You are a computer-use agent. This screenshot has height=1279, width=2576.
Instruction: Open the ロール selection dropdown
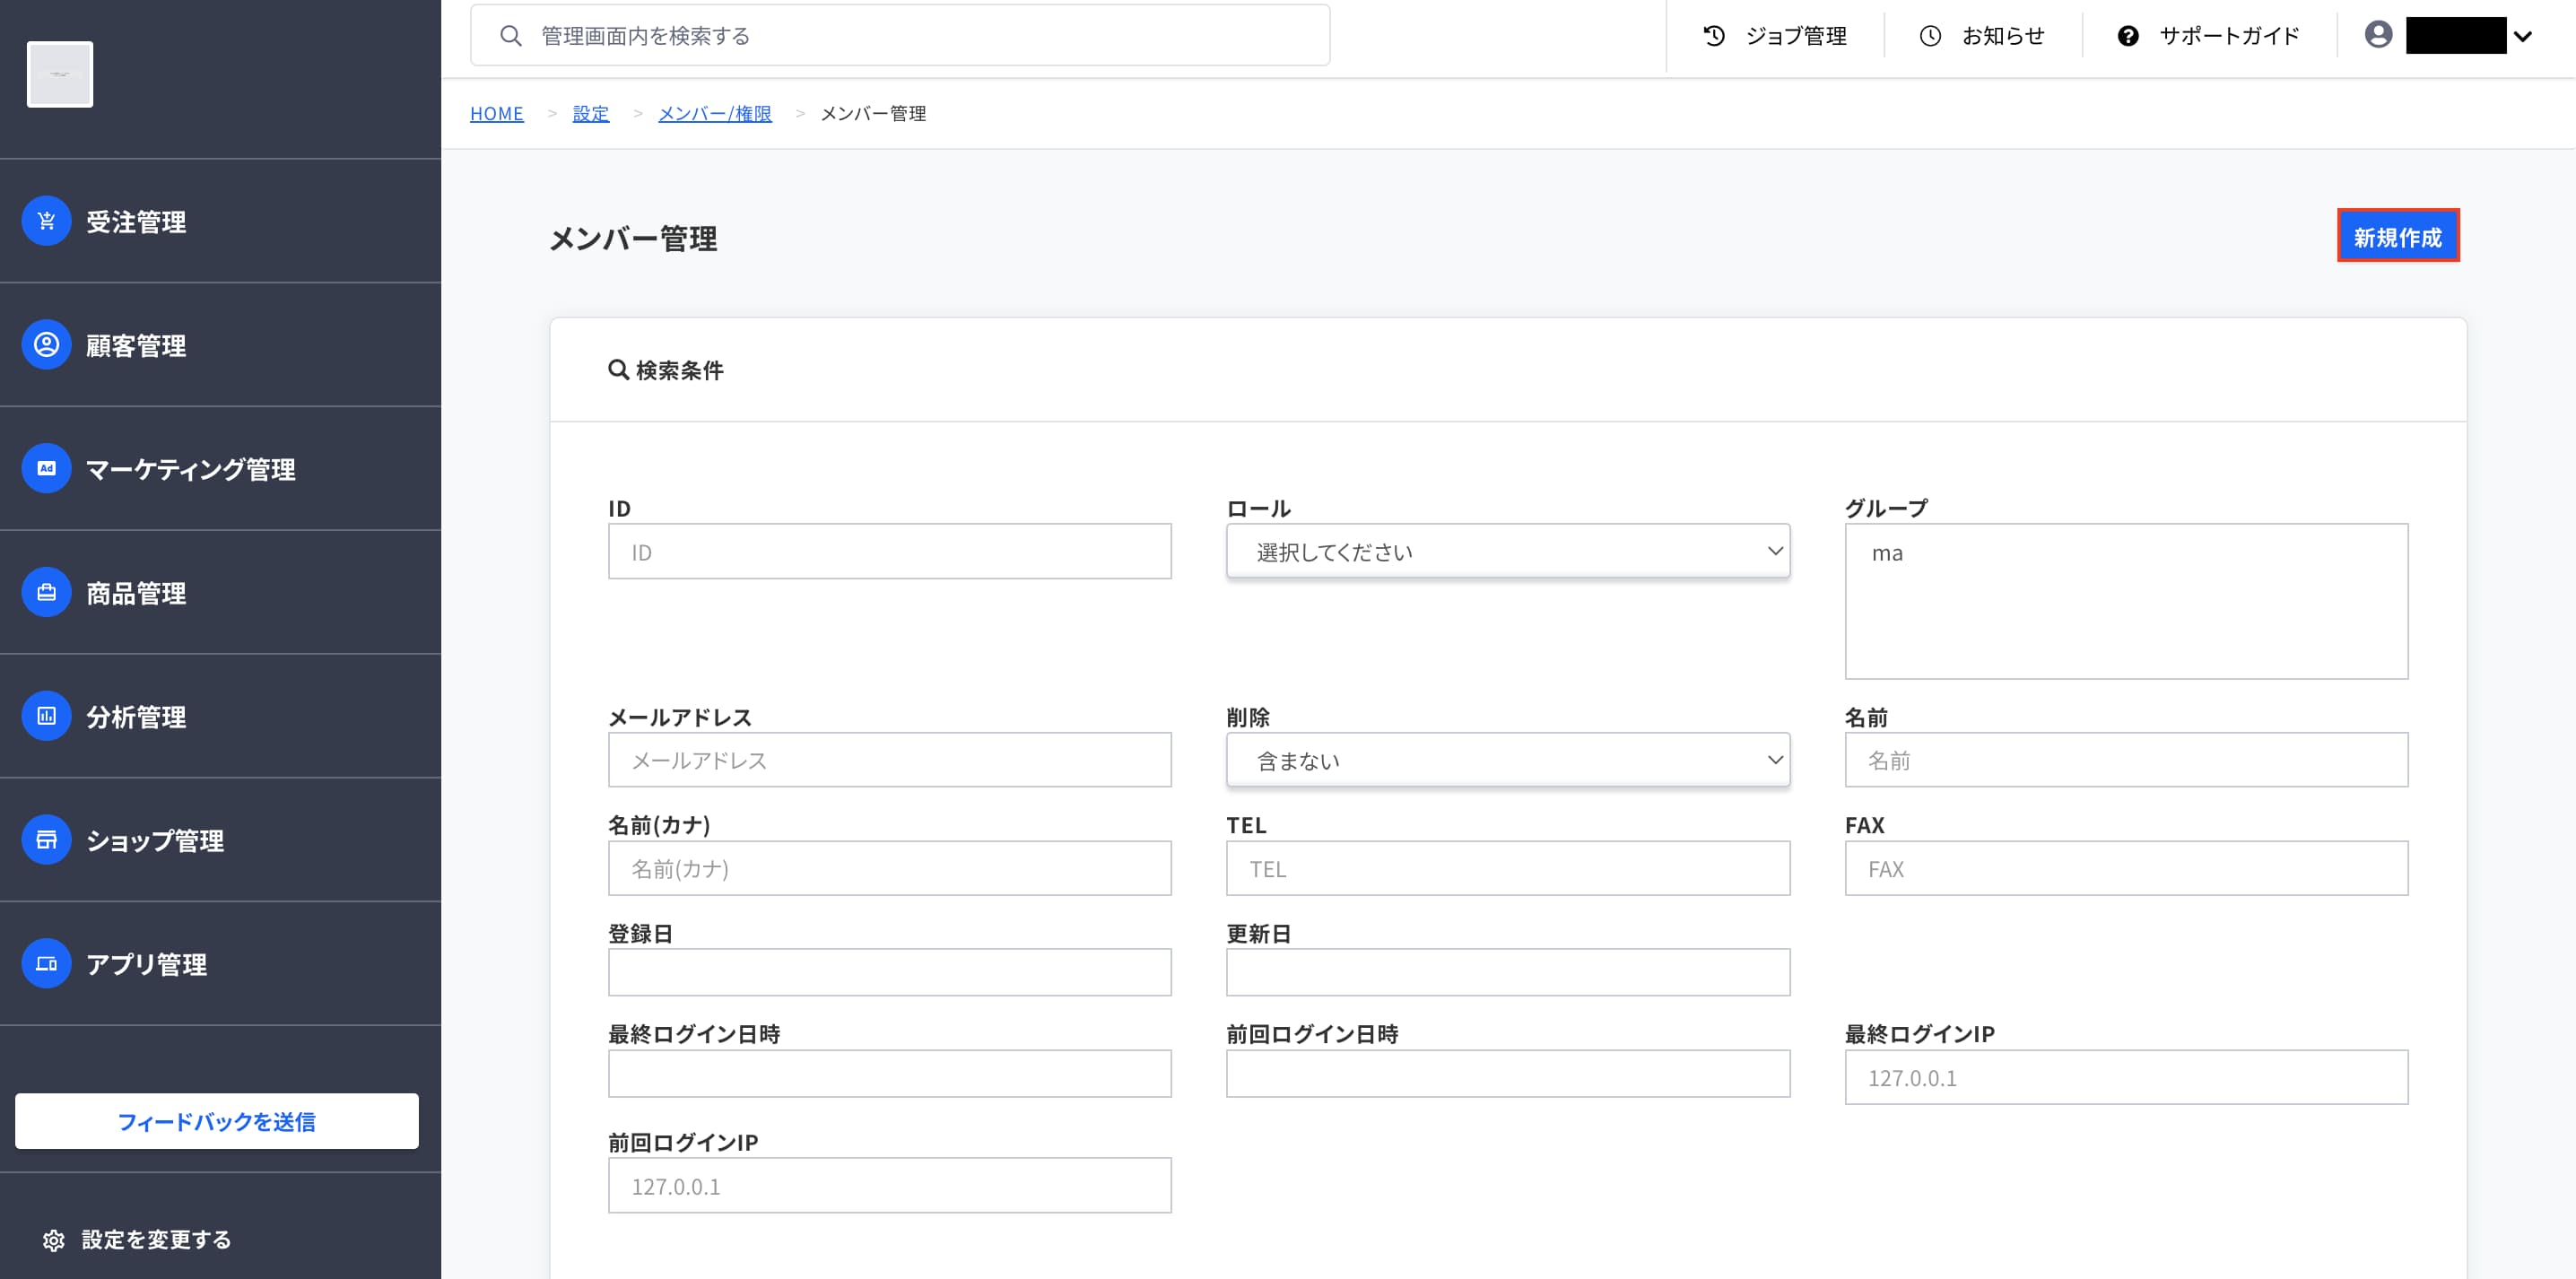pos(1507,551)
